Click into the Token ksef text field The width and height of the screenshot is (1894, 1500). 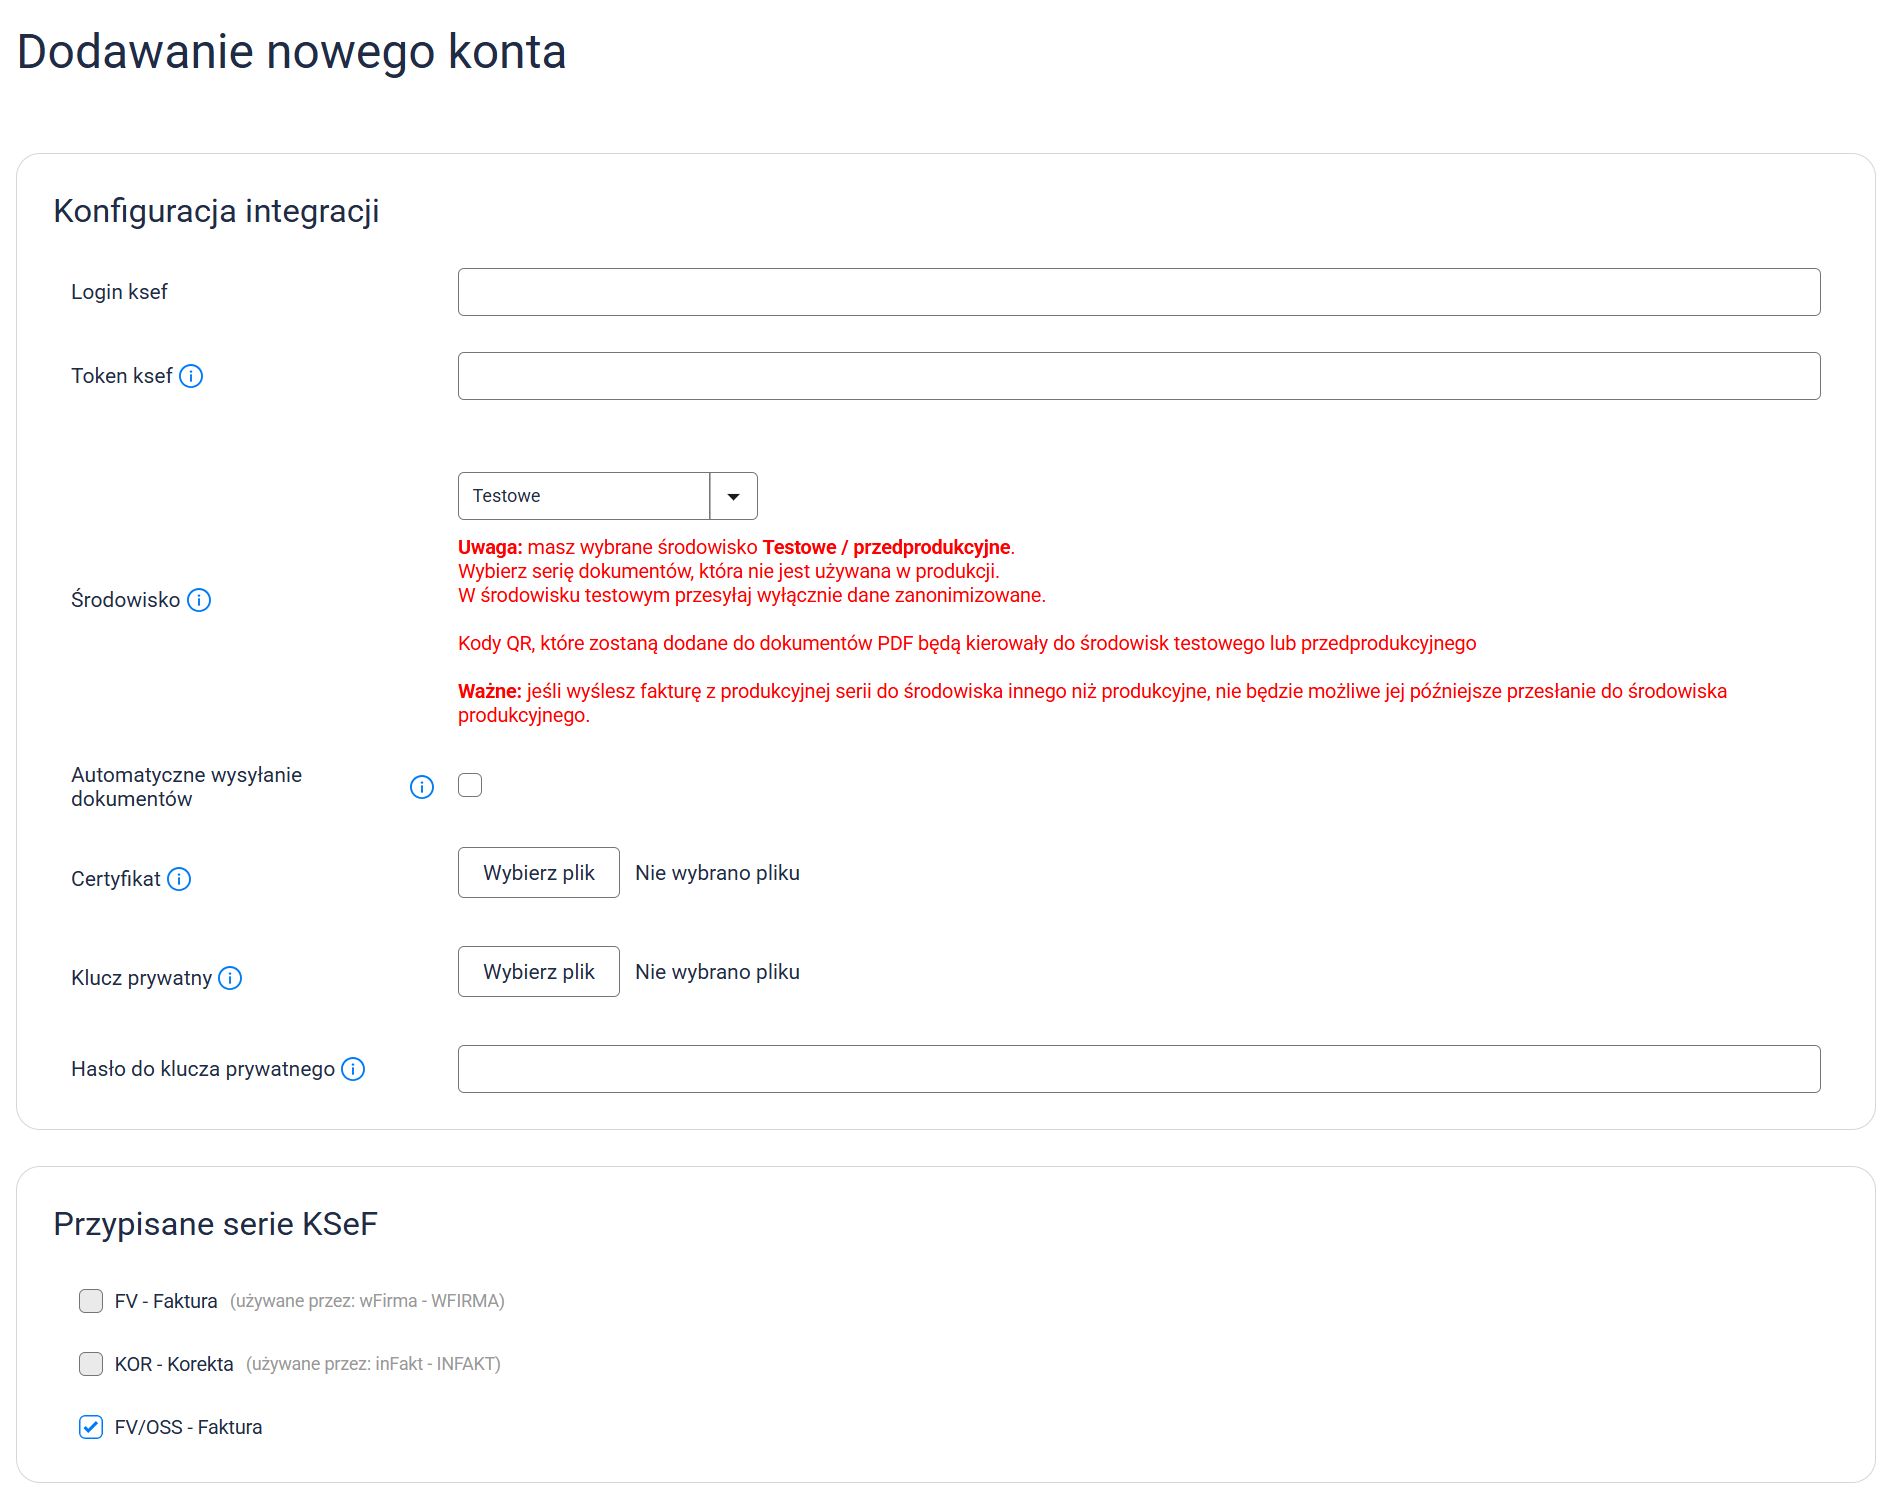click(x=1138, y=376)
